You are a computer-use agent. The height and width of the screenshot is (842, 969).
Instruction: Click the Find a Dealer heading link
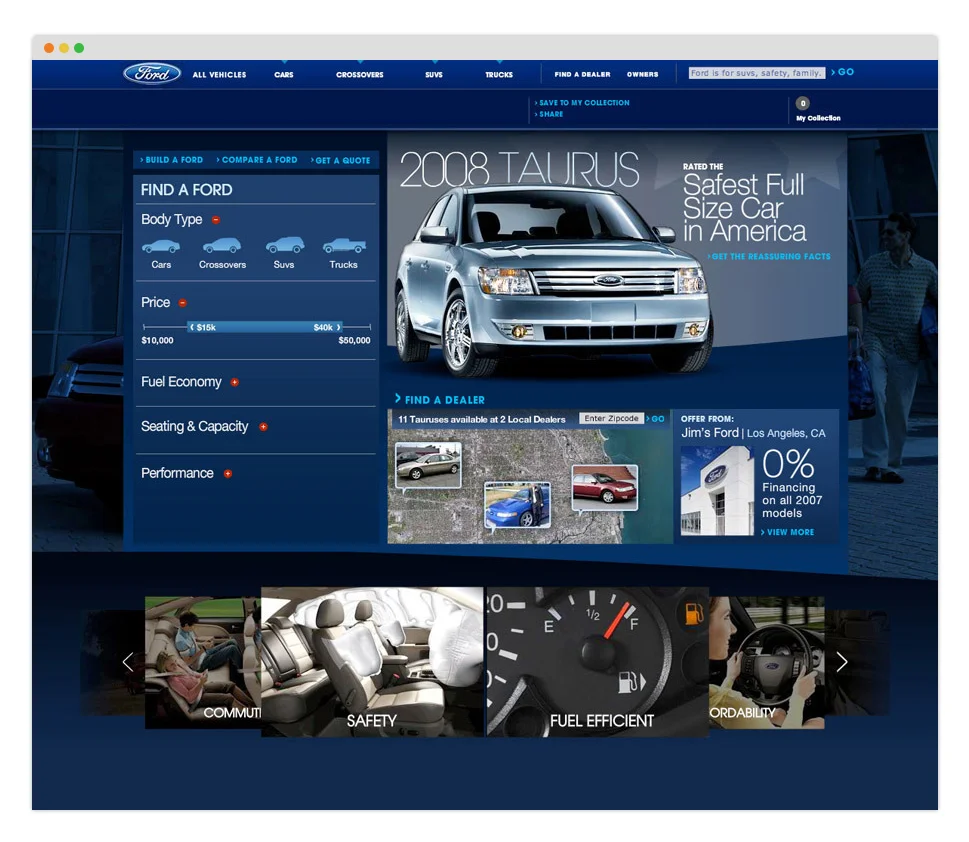pyautogui.click(x=440, y=399)
